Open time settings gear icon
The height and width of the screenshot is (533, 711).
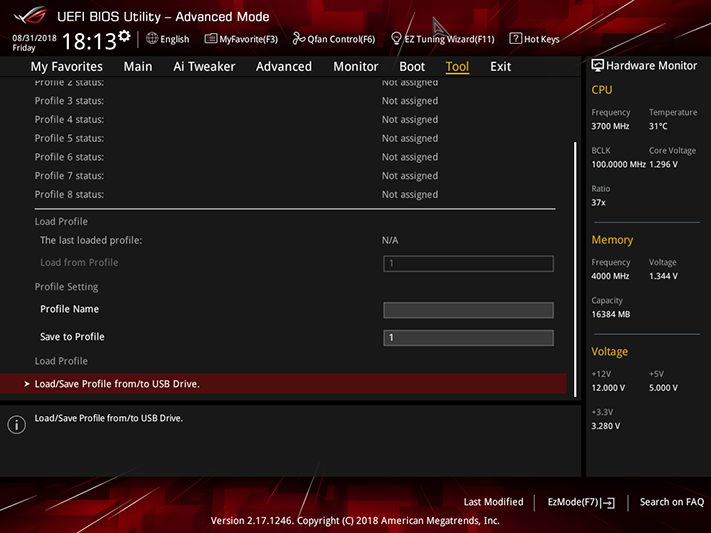click(x=124, y=36)
